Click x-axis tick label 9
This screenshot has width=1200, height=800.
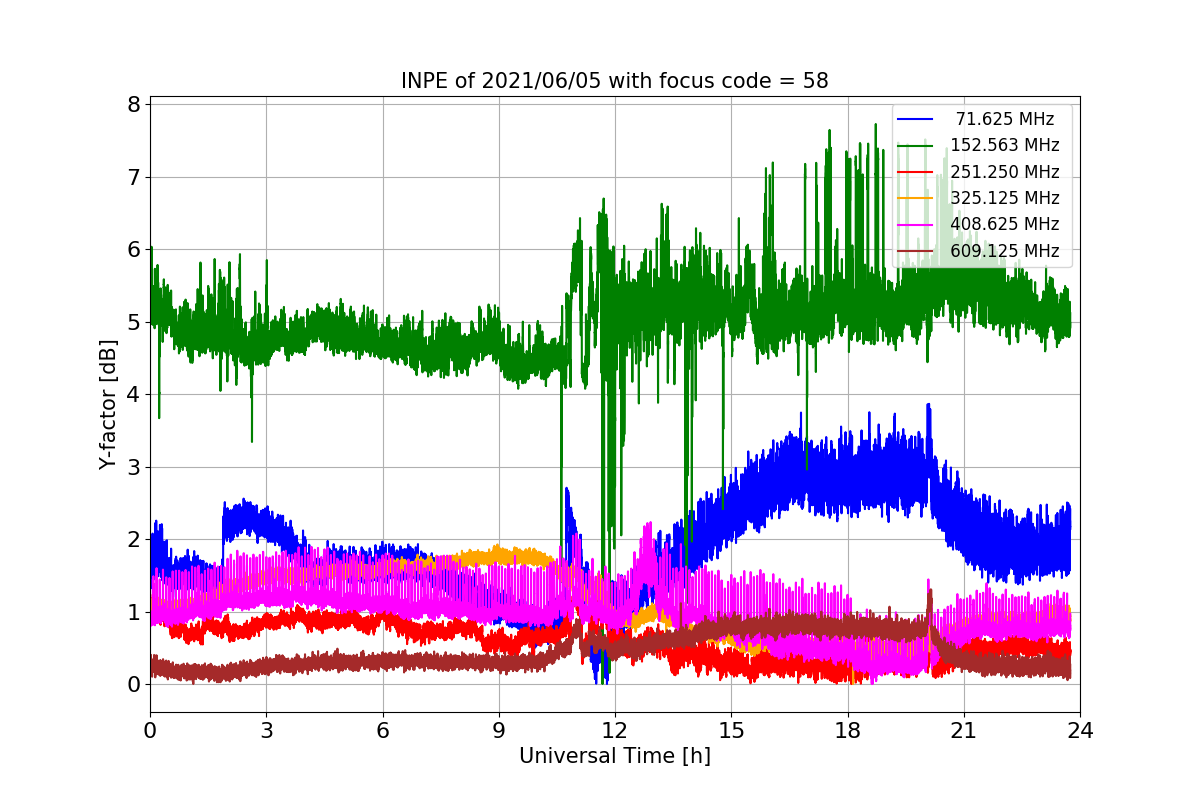click(x=499, y=730)
